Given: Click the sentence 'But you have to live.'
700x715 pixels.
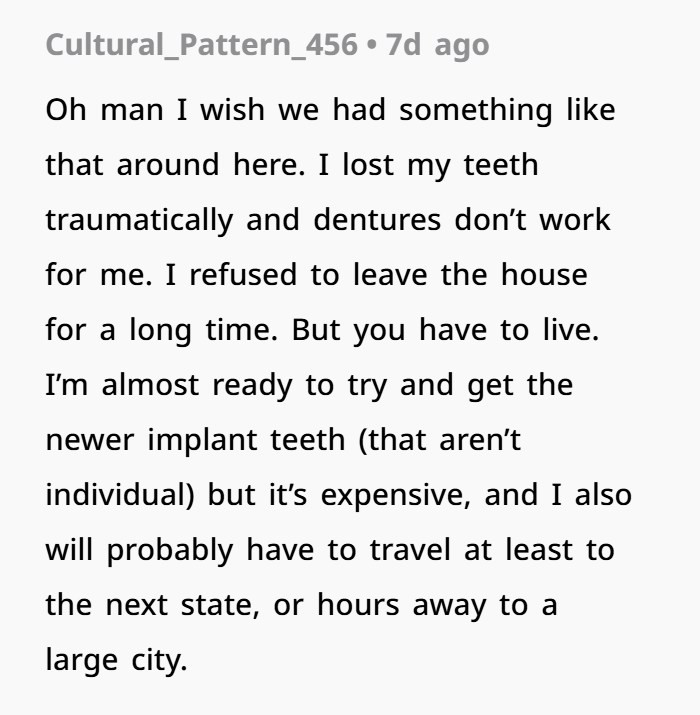Looking at the screenshot, I should (445, 330).
